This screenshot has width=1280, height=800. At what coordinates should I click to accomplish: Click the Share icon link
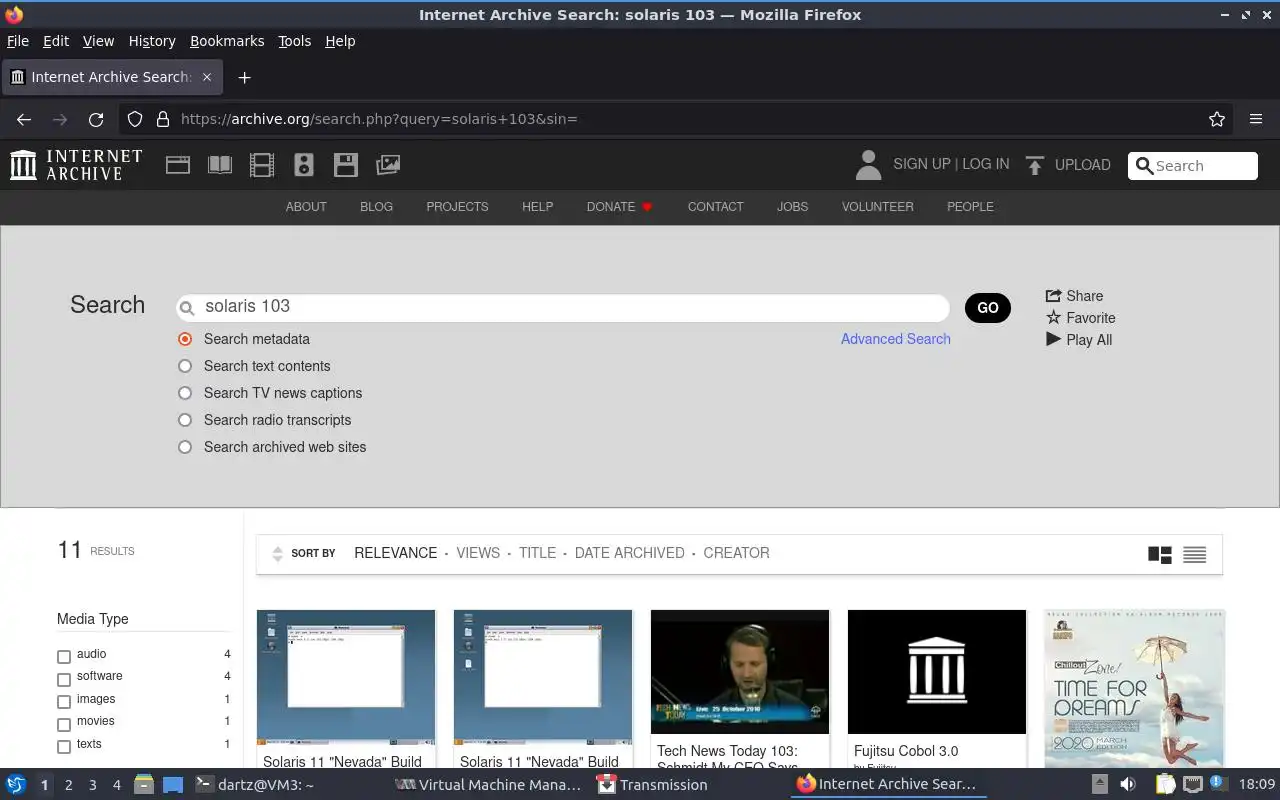(1074, 296)
